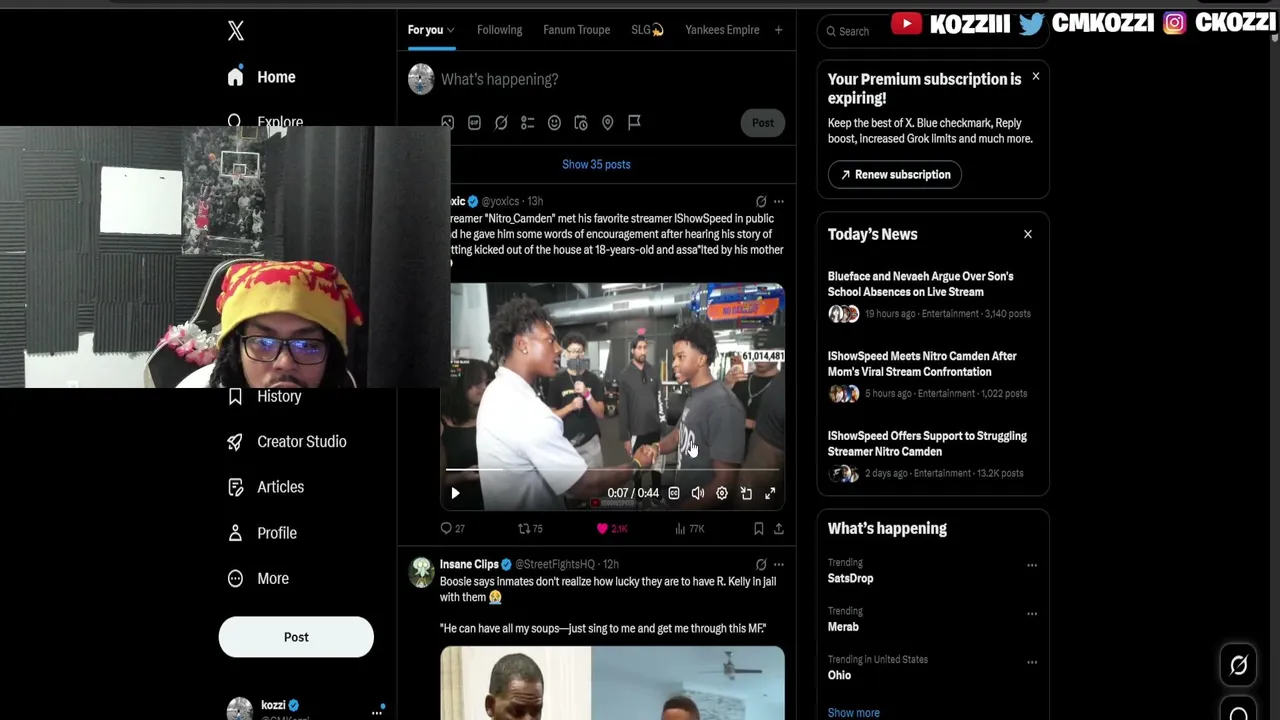Add a new timeline tab with plus
The image size is (1280, 720).
[778, 30]
